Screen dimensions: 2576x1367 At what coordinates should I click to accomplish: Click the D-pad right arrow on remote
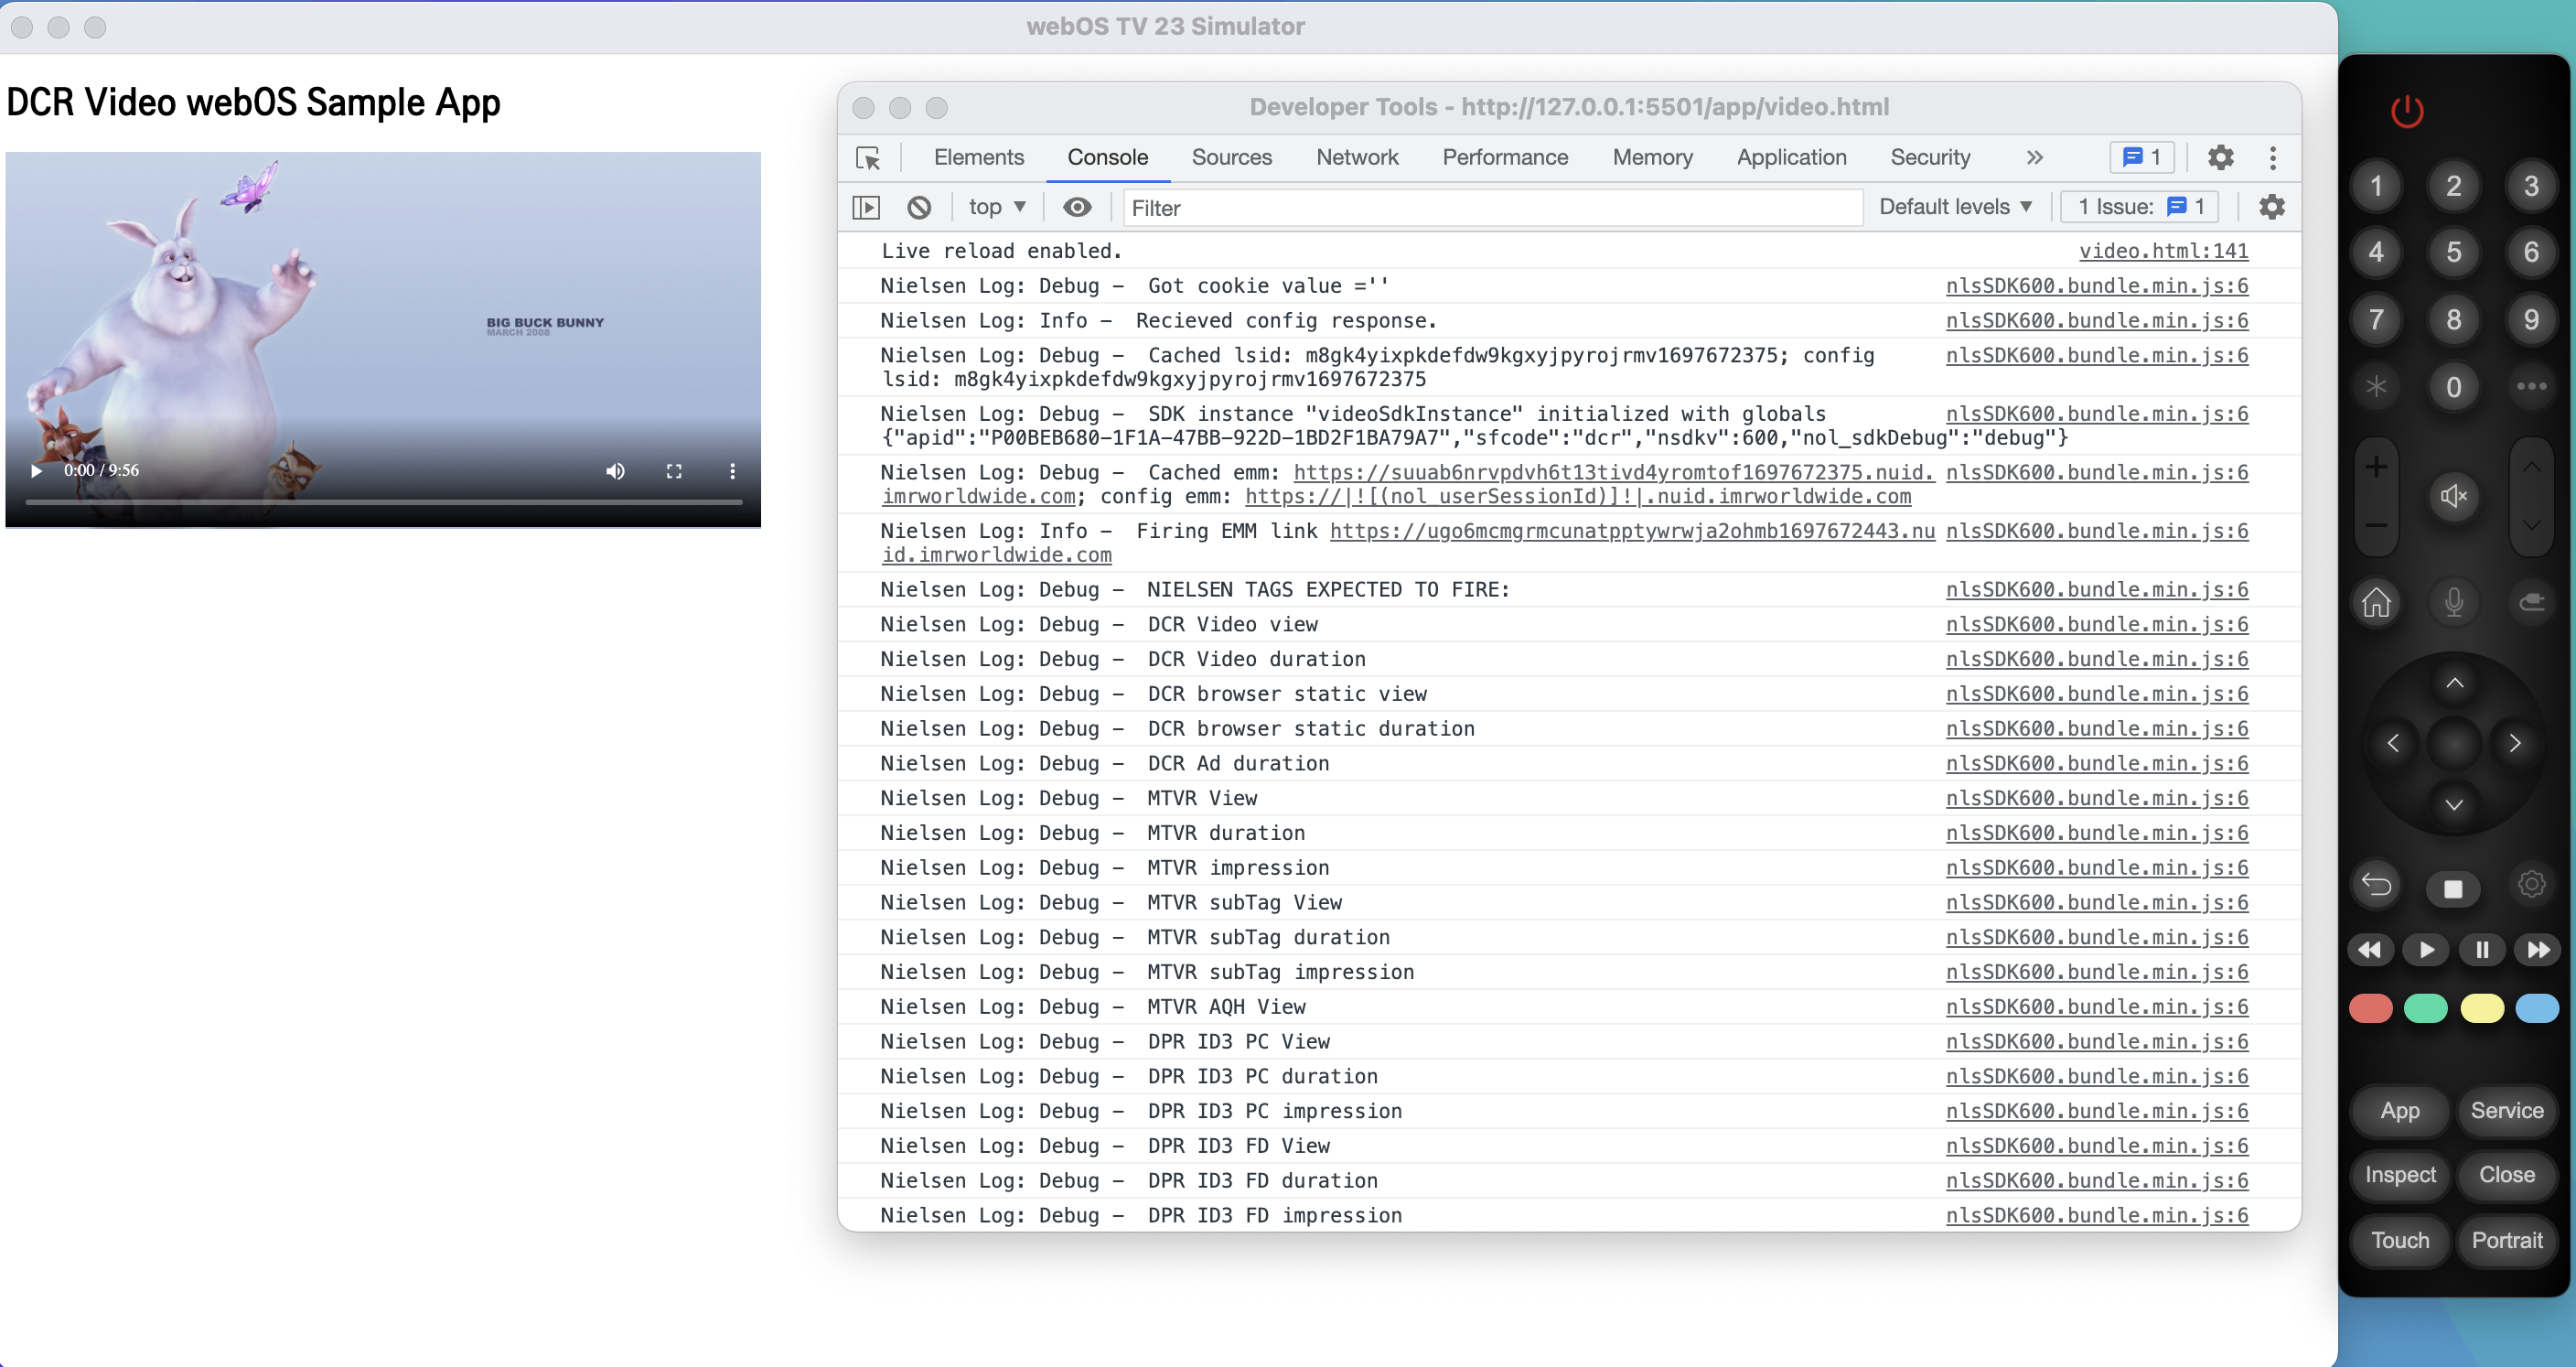2515,743
